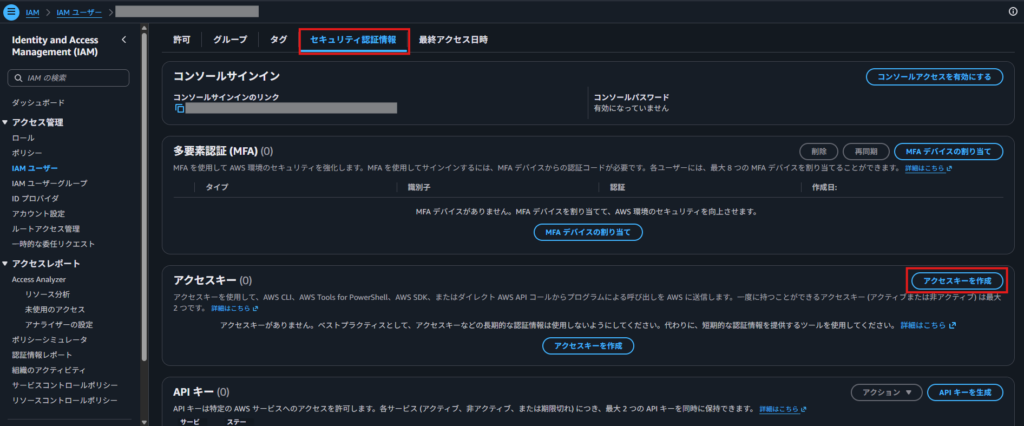
Task: Open ダッシュボード in sidebar
Action: tap(38, 103)
